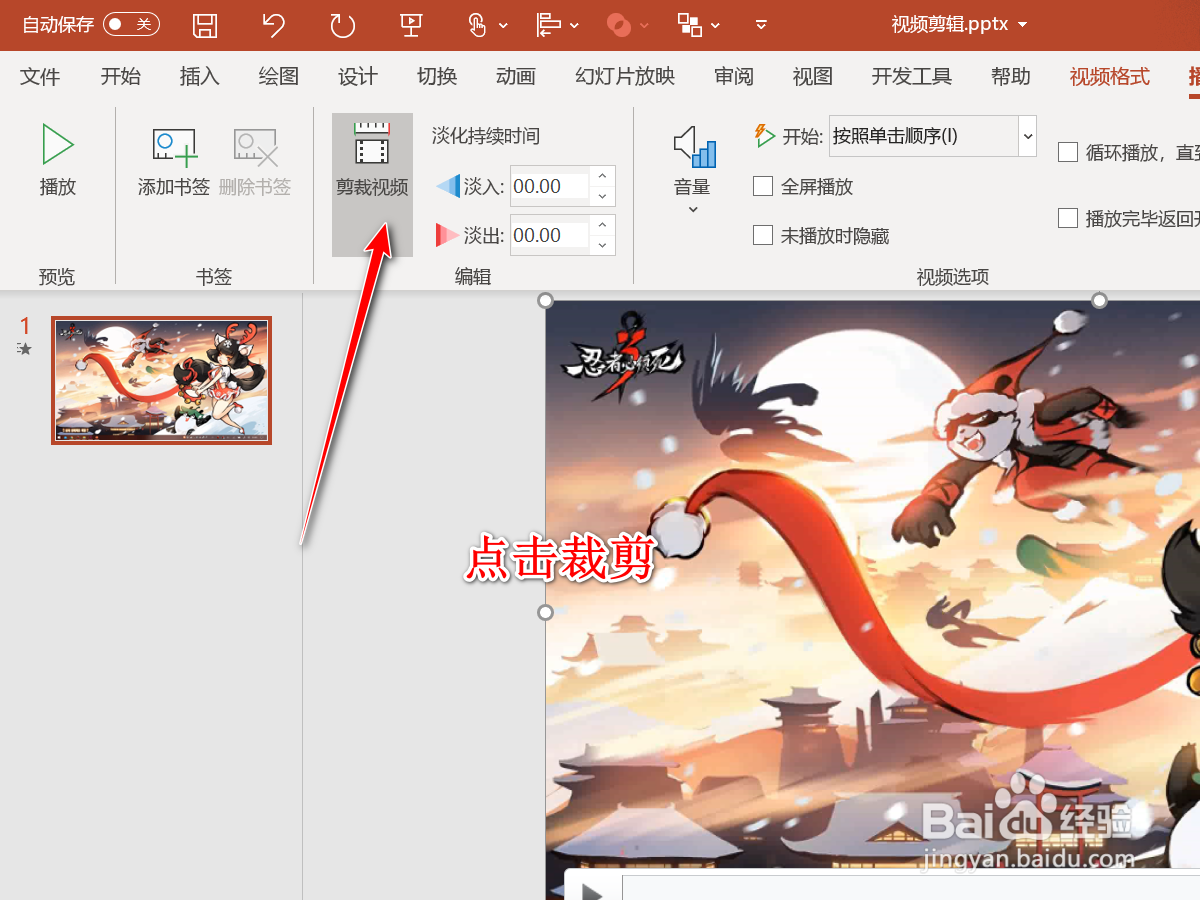This screenshot has height=900, width=1200.
Task: Switch to the 插入 (Insert) tab
Action: click(199, 77)
